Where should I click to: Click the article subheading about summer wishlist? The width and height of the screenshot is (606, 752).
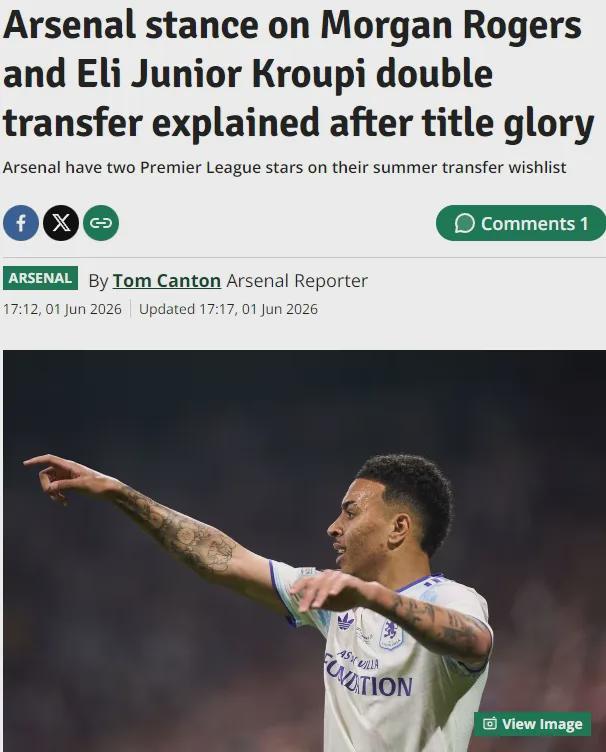pos(284,168)
